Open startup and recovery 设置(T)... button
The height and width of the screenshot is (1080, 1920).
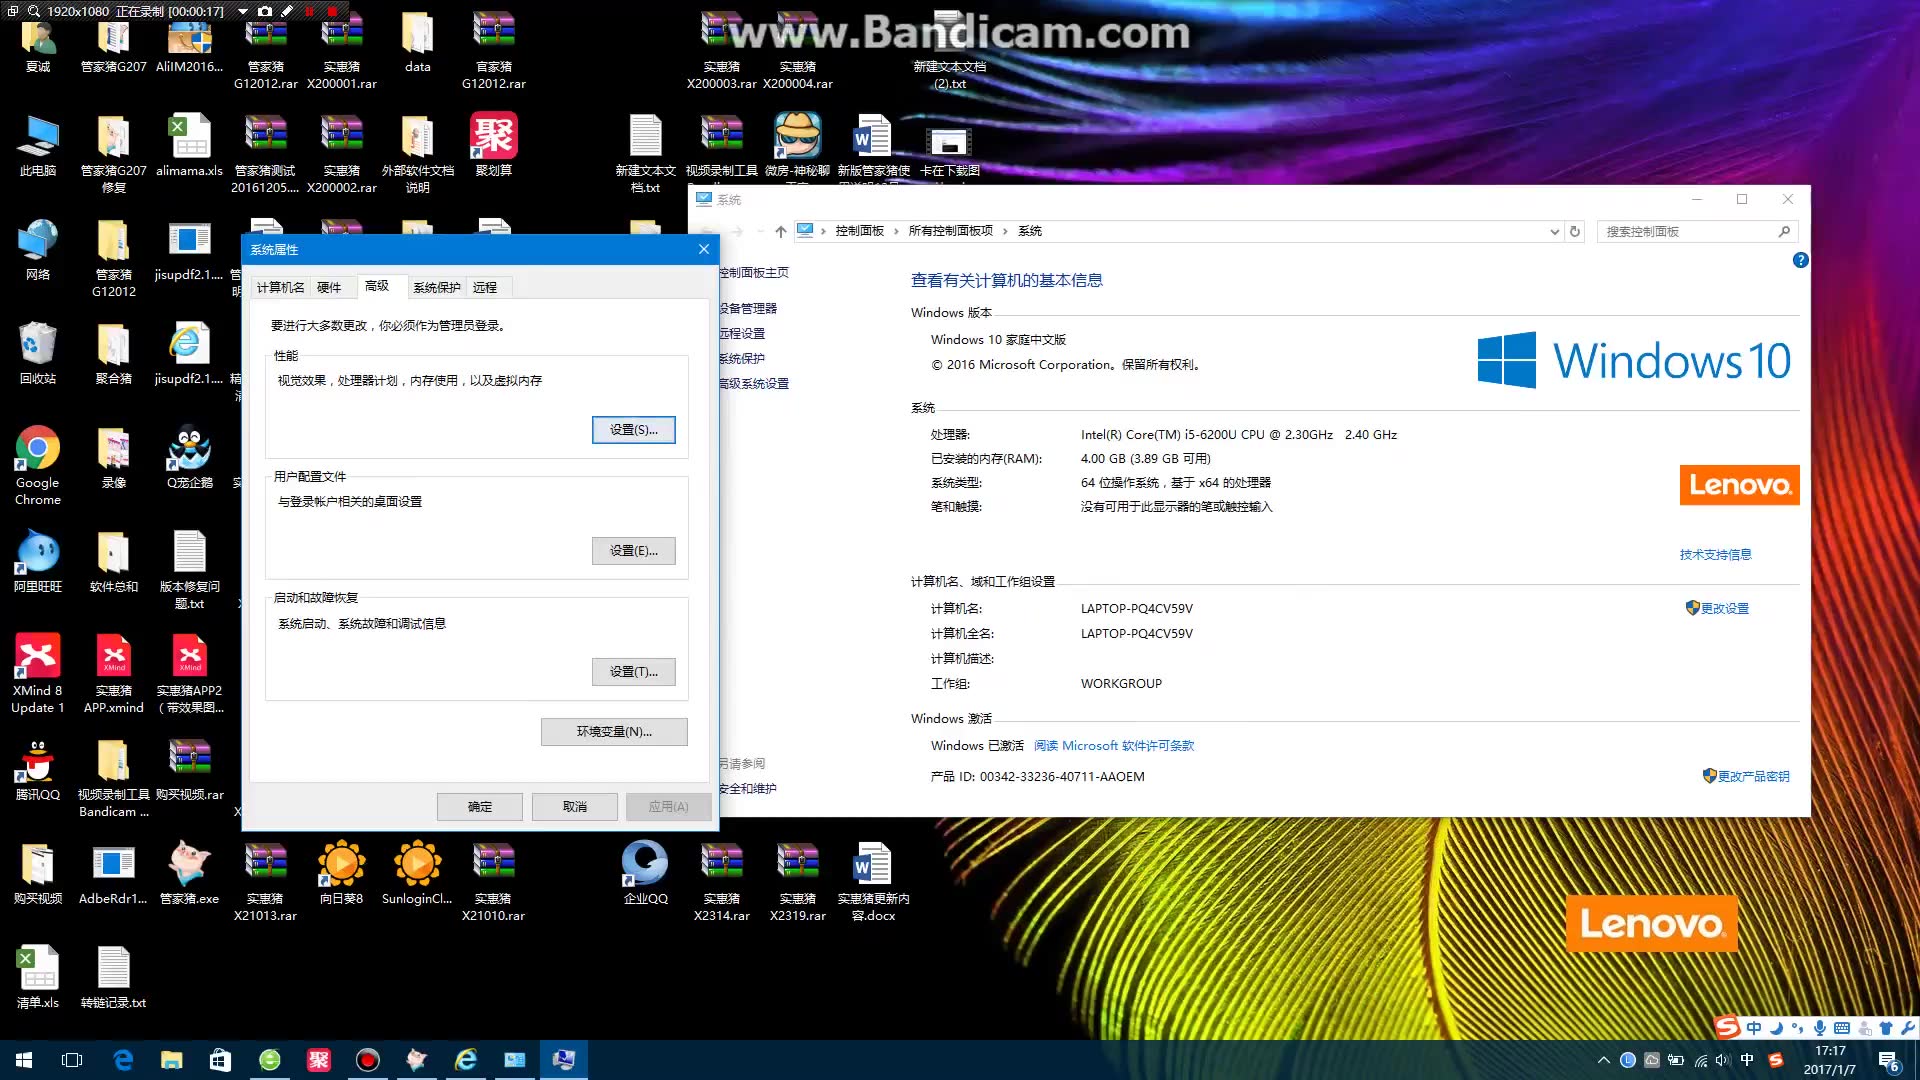[x=634, y=672]
